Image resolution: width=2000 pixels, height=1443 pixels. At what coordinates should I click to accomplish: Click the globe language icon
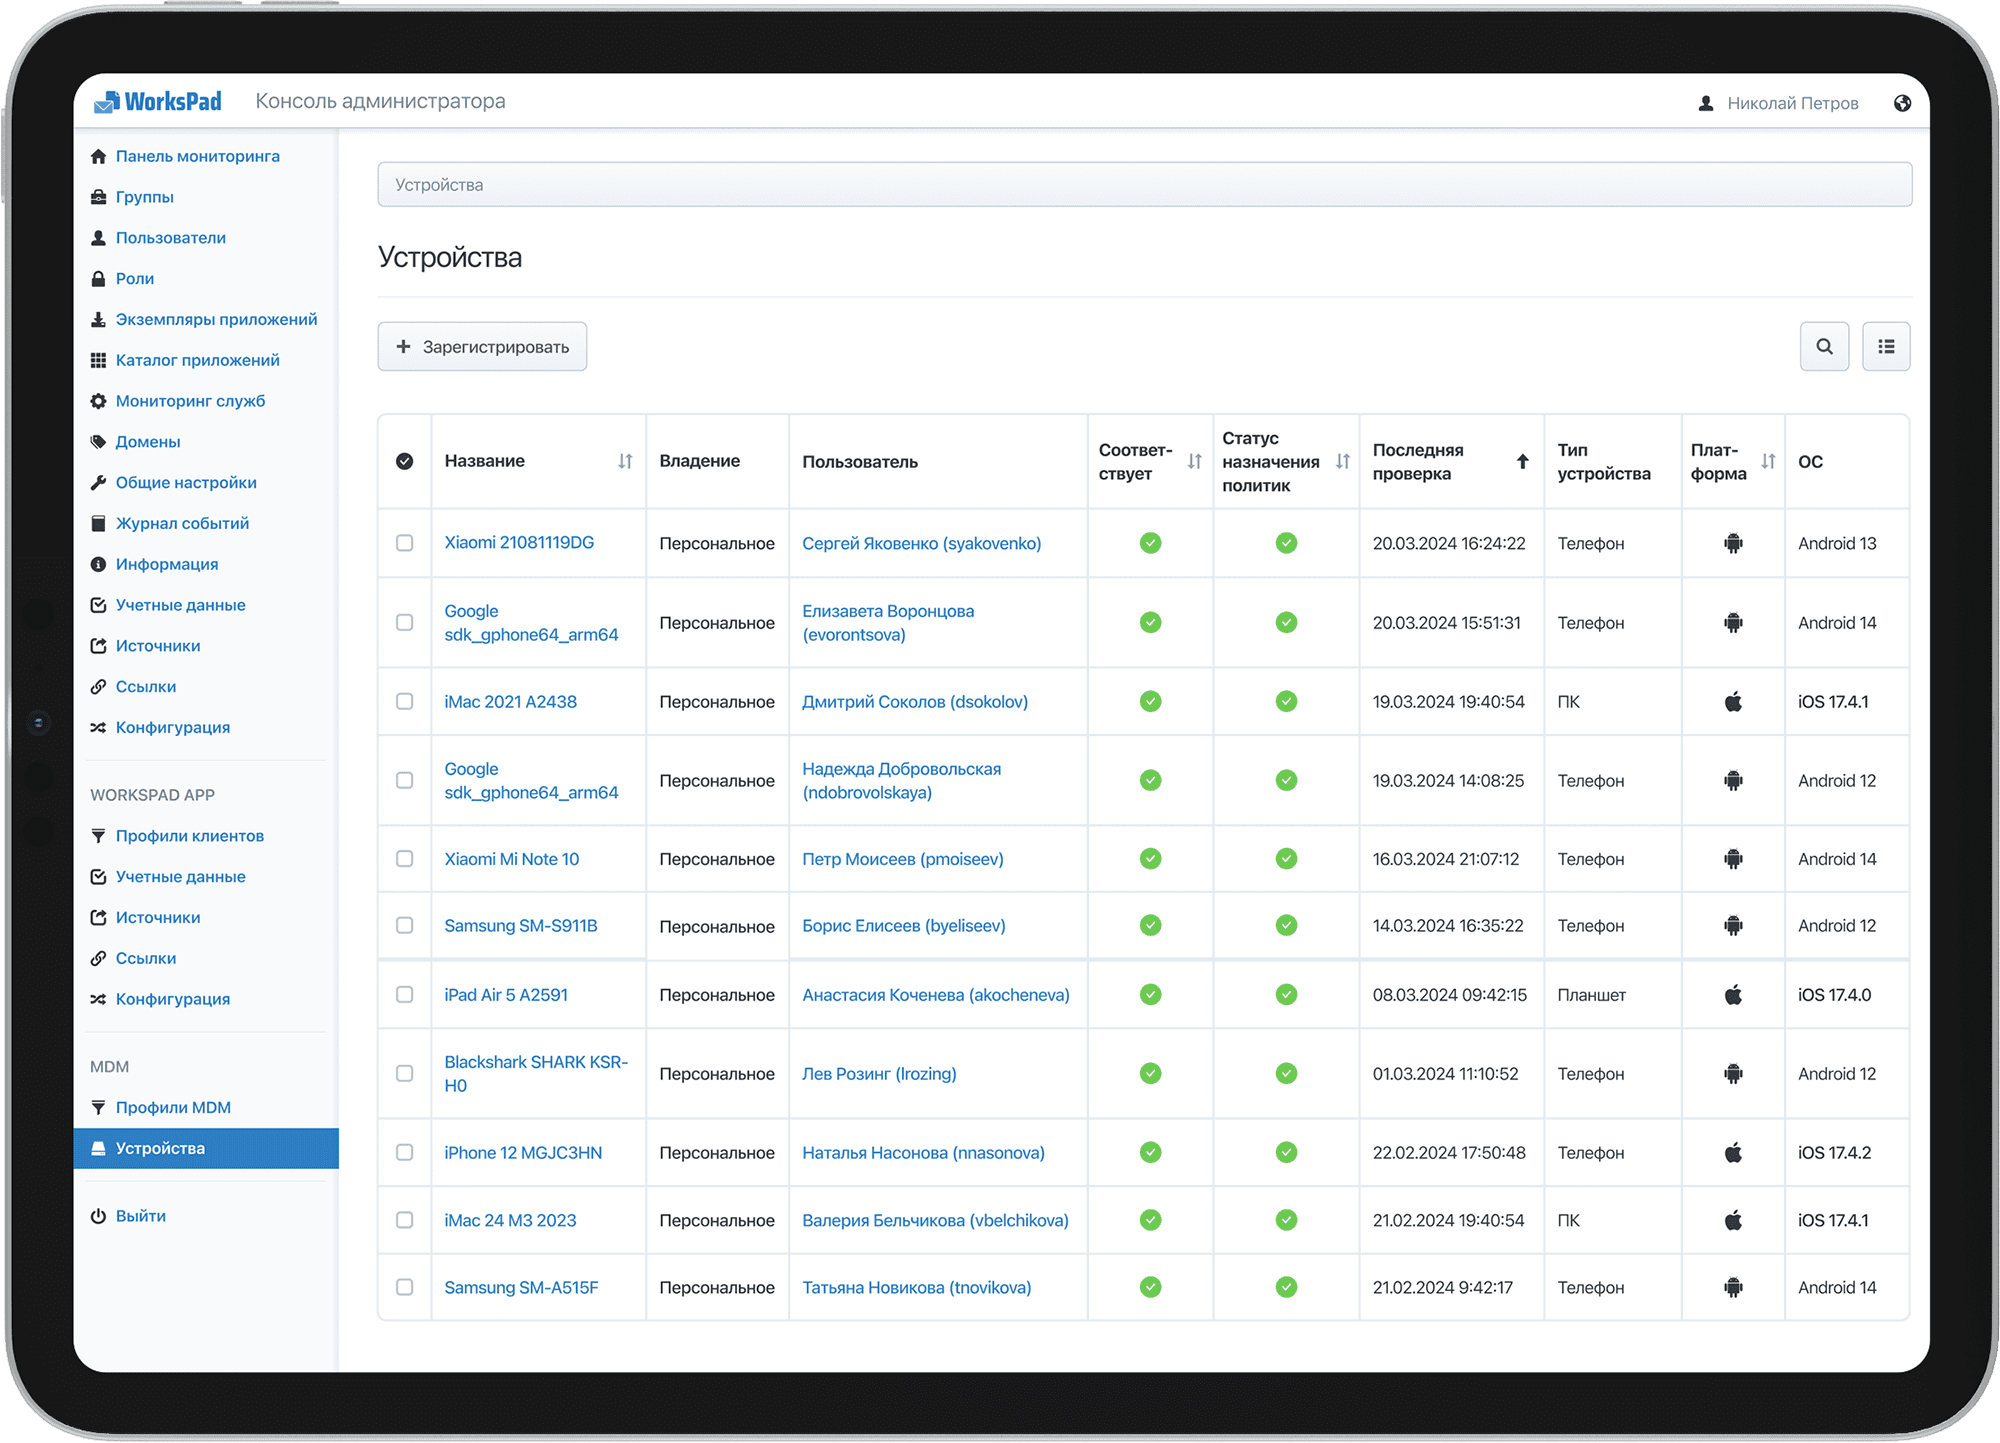tap(1902, 103)
